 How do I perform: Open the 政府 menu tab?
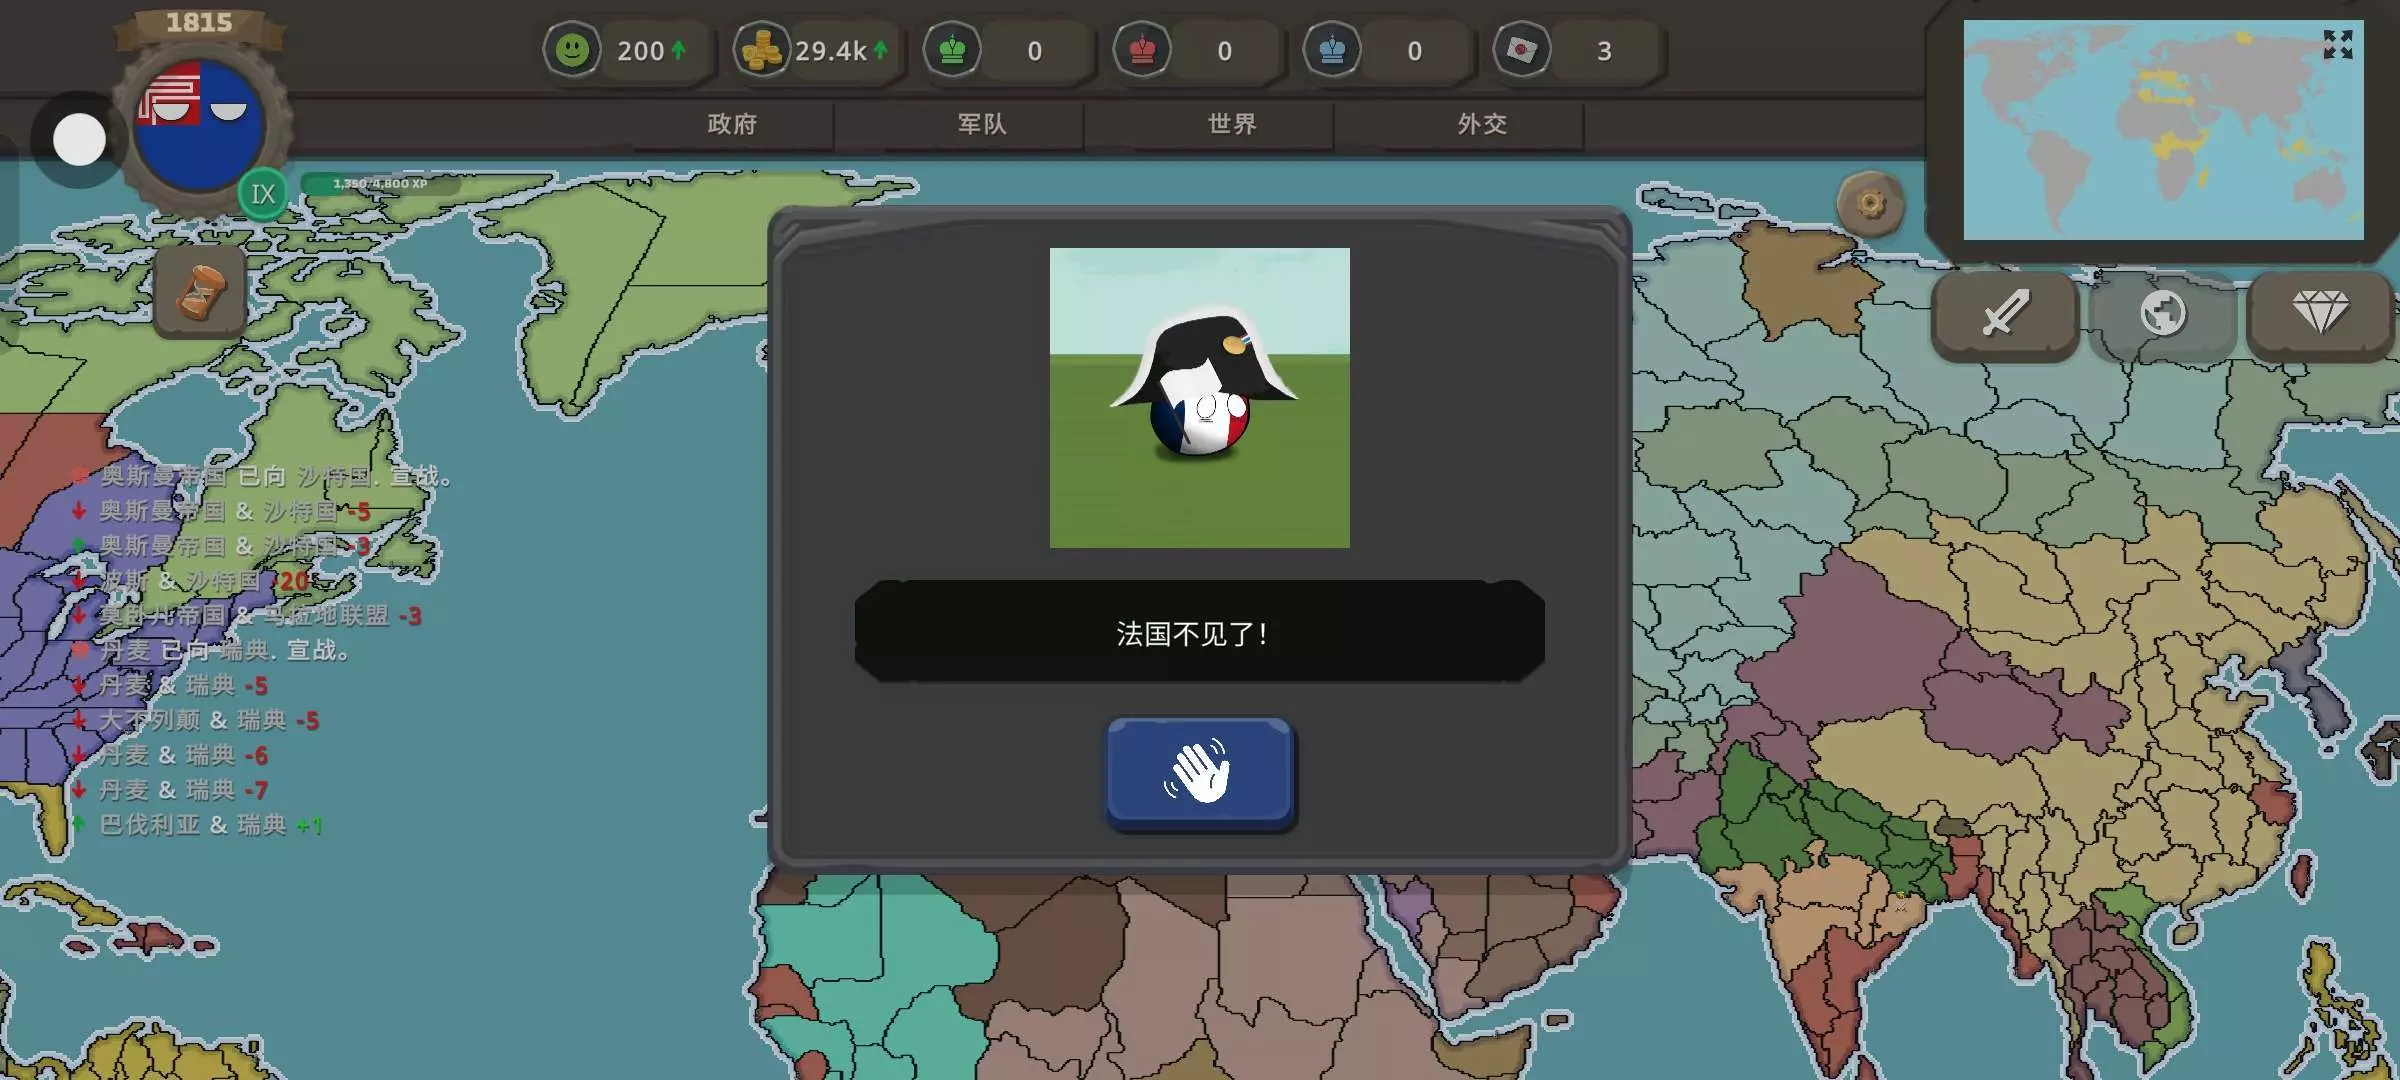click(732, 124)
